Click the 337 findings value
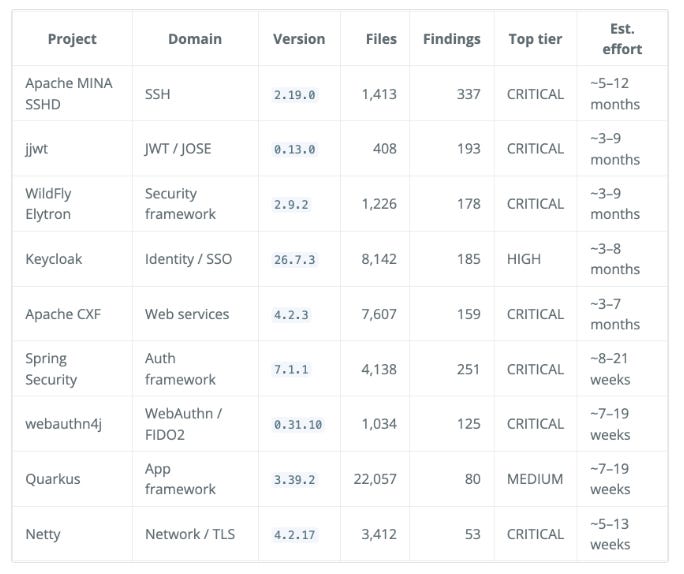684x574 pixels. pyautogui.click(x=469, y=94)
